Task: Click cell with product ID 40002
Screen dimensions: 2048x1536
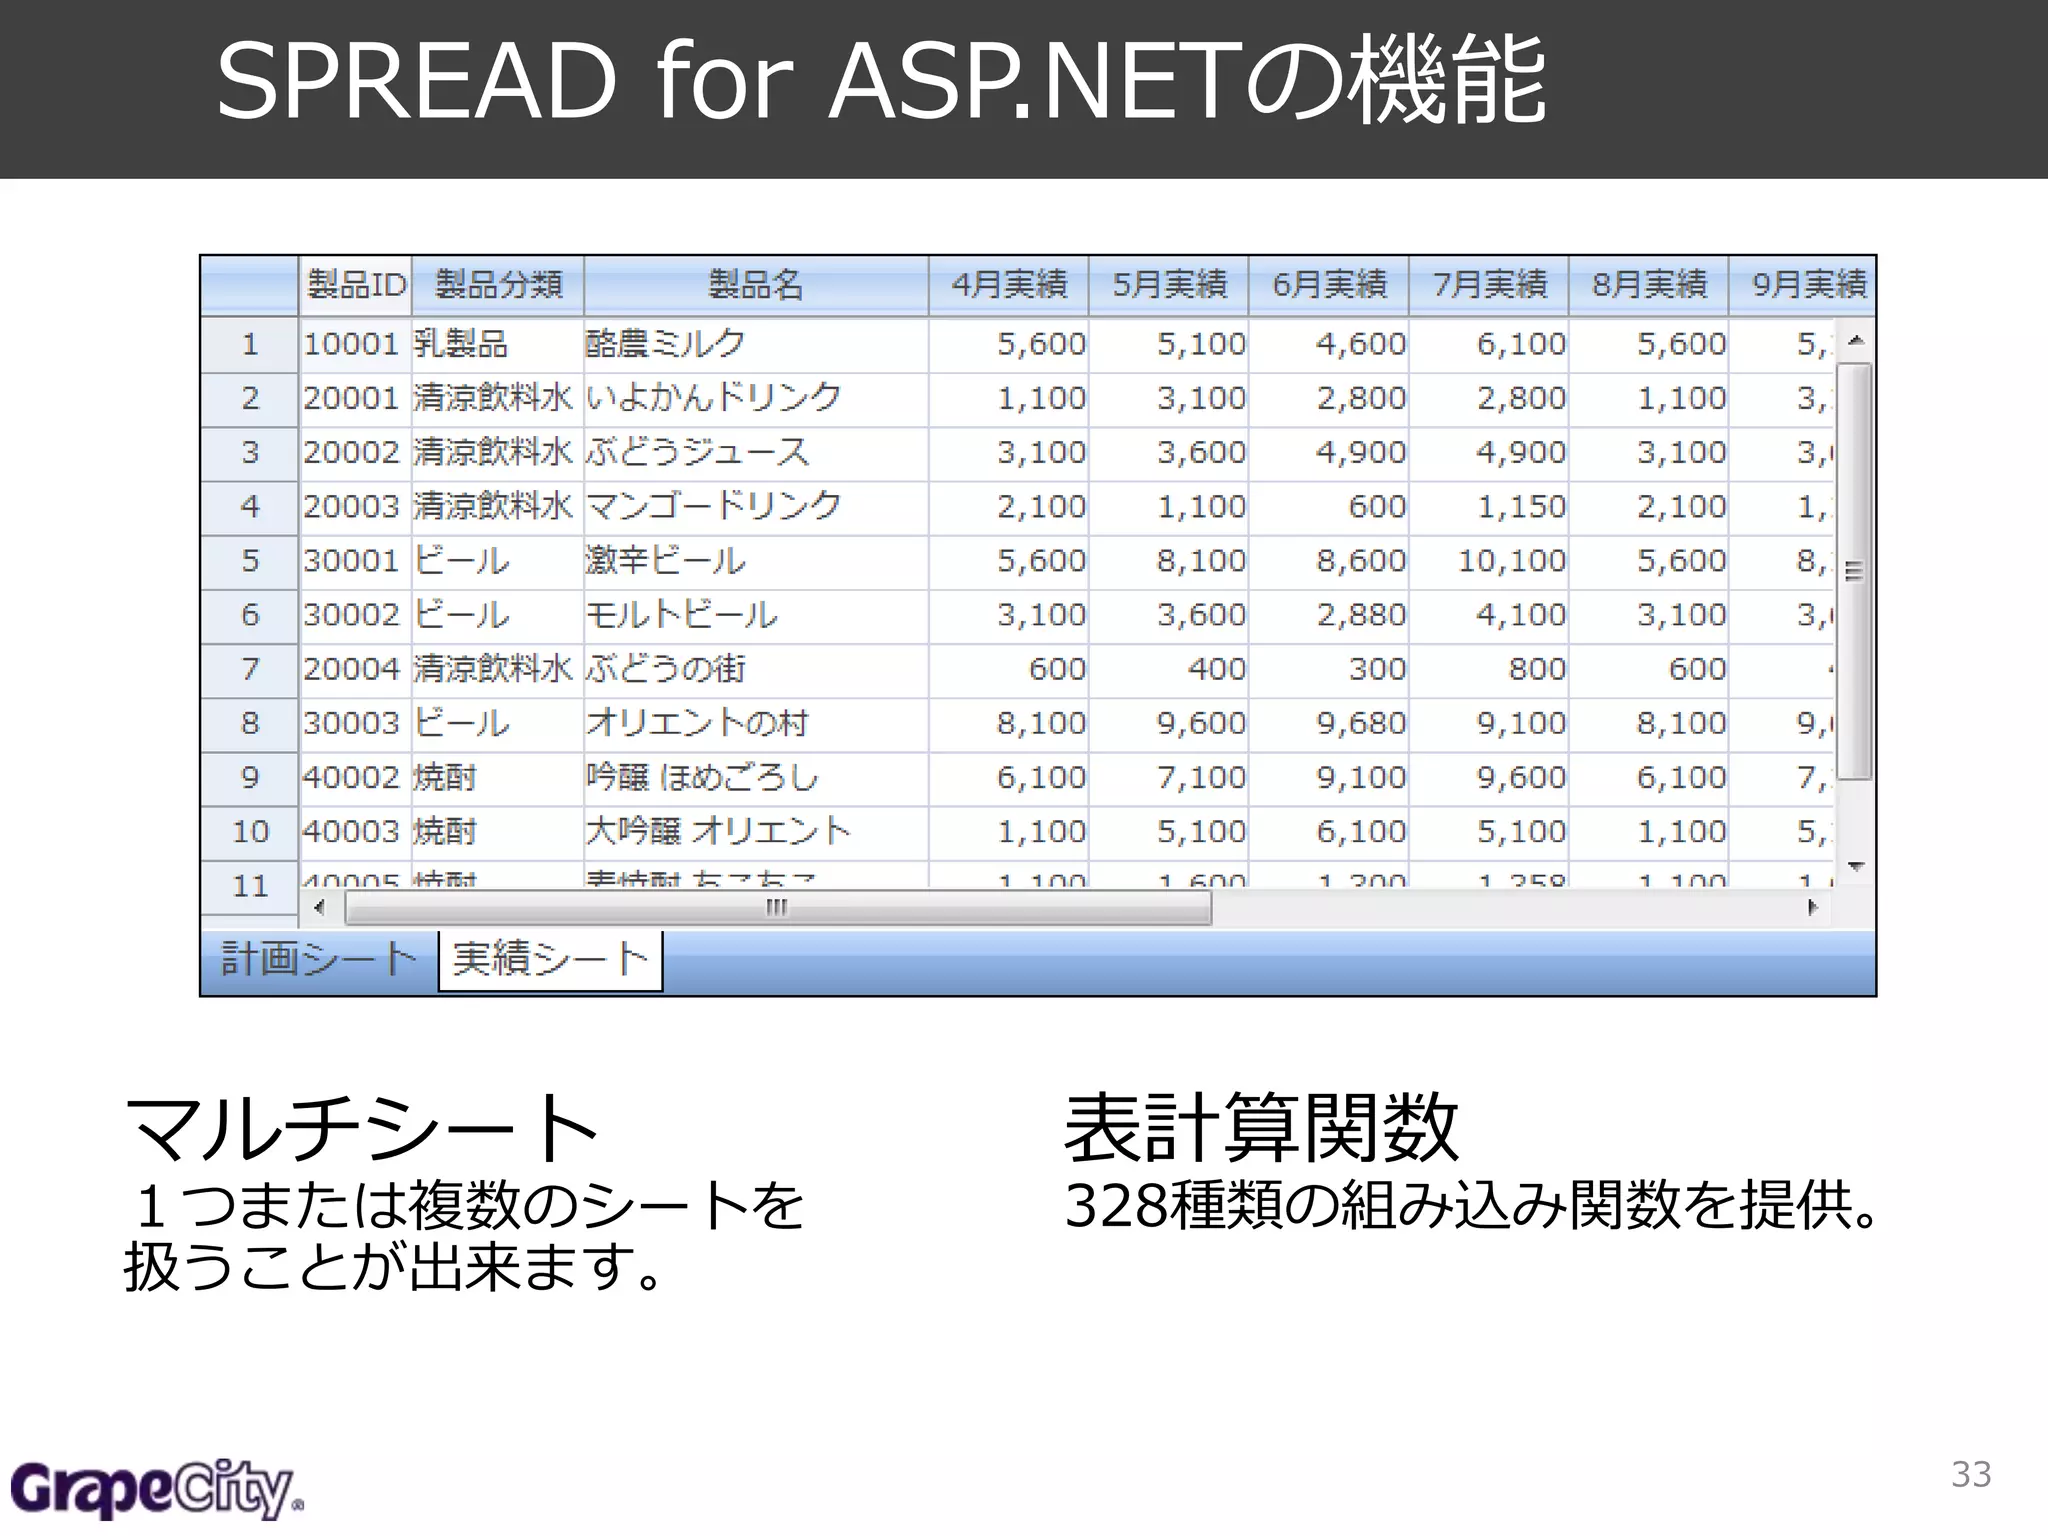Action: 355,777
